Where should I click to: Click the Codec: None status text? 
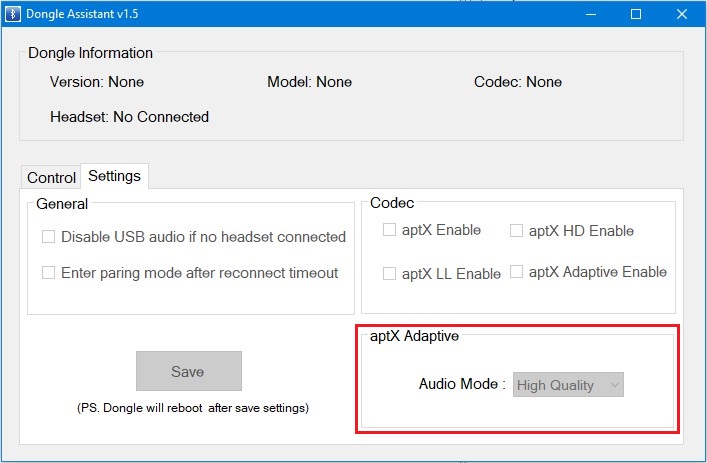coord(517,82)
